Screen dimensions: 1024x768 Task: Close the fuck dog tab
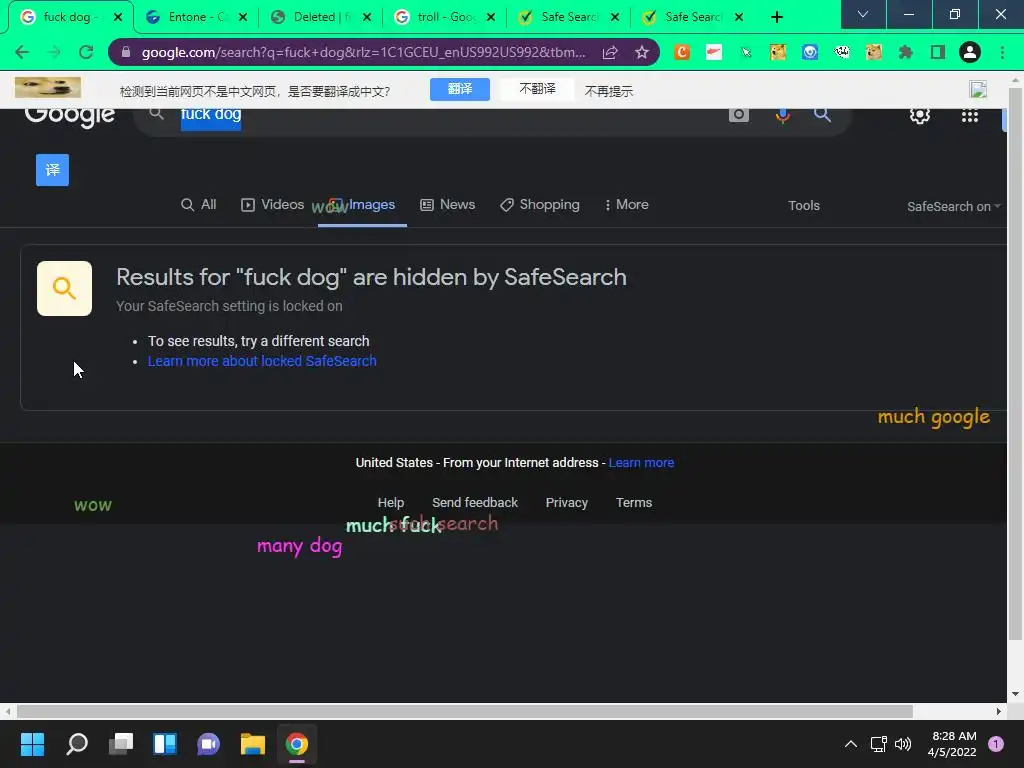[x=118, y=17]
